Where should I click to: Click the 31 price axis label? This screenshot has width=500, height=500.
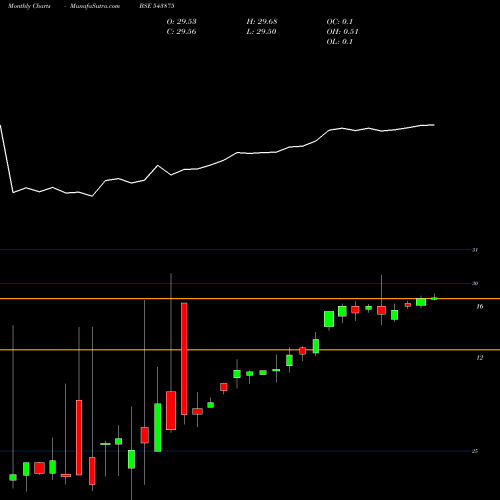(475, 250)
